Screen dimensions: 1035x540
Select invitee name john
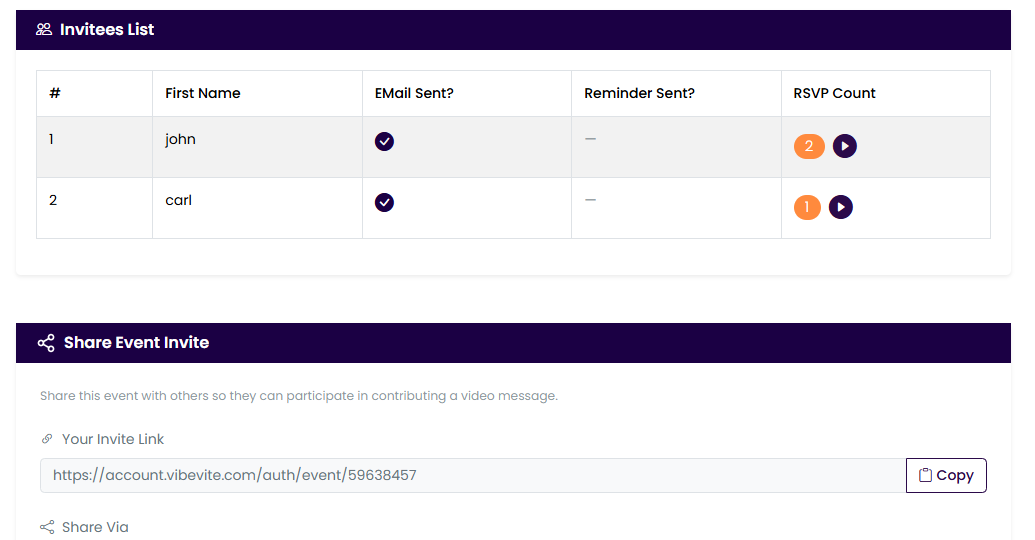(180, 139)
